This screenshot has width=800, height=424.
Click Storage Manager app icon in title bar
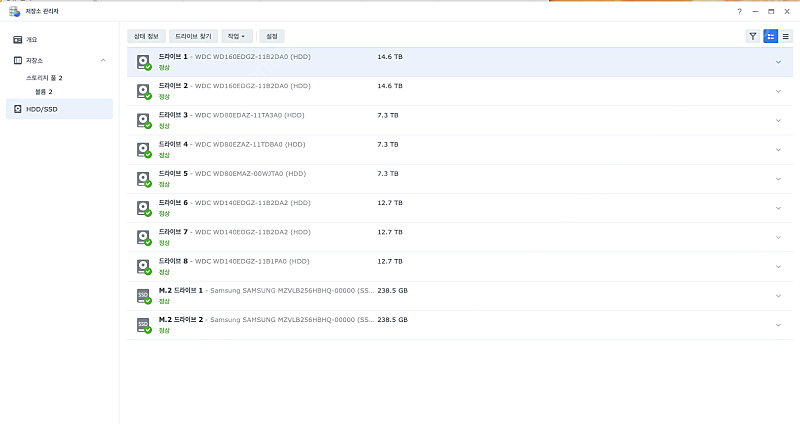14,11
